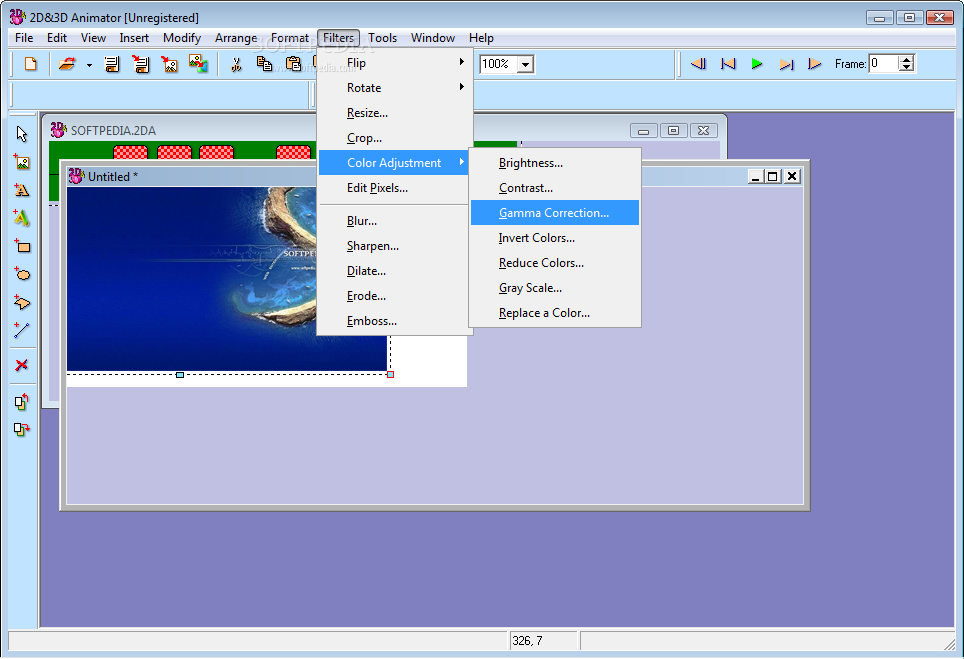Select the arrow pointer tool

pyautogui.click(x=22, y=134)
